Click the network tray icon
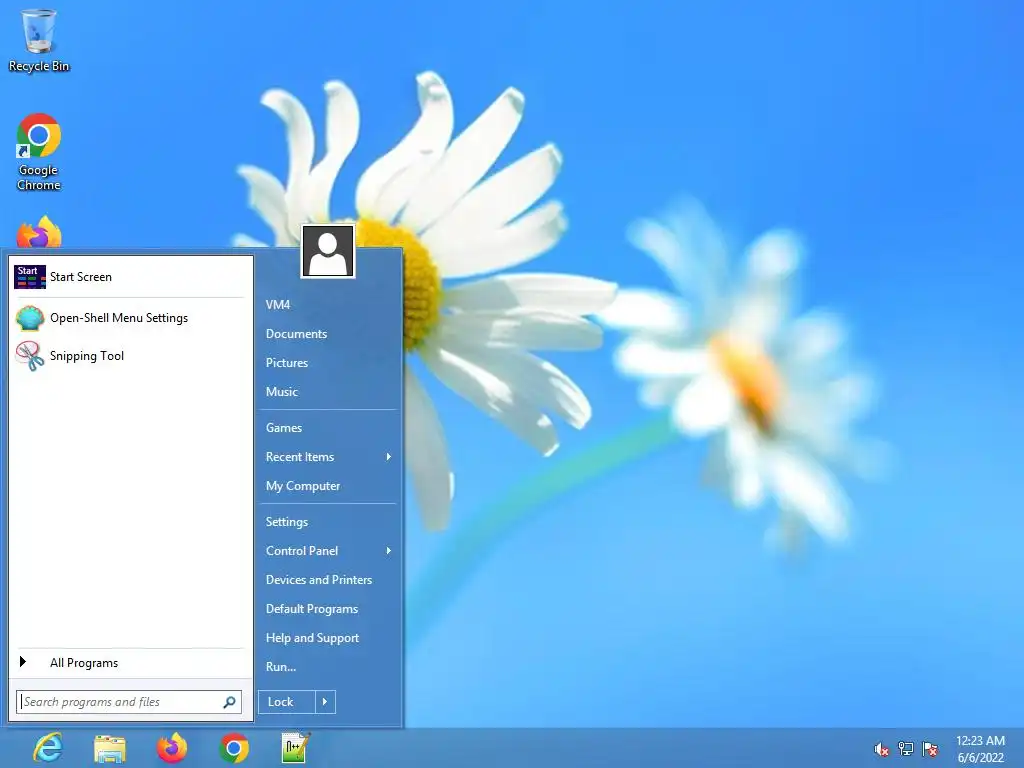This screenshot has height=768, width=1024. click(906, 749)
